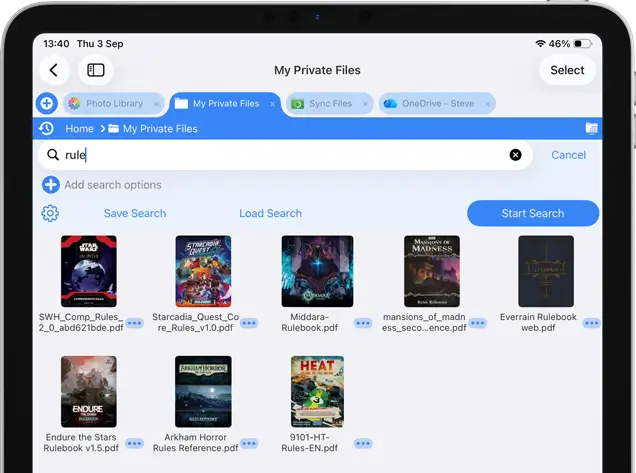636x473 pixels.
Task: Select file name SWH_Comp_Rules_2_0_abd621bde.pdf
Action: (81, 322)
